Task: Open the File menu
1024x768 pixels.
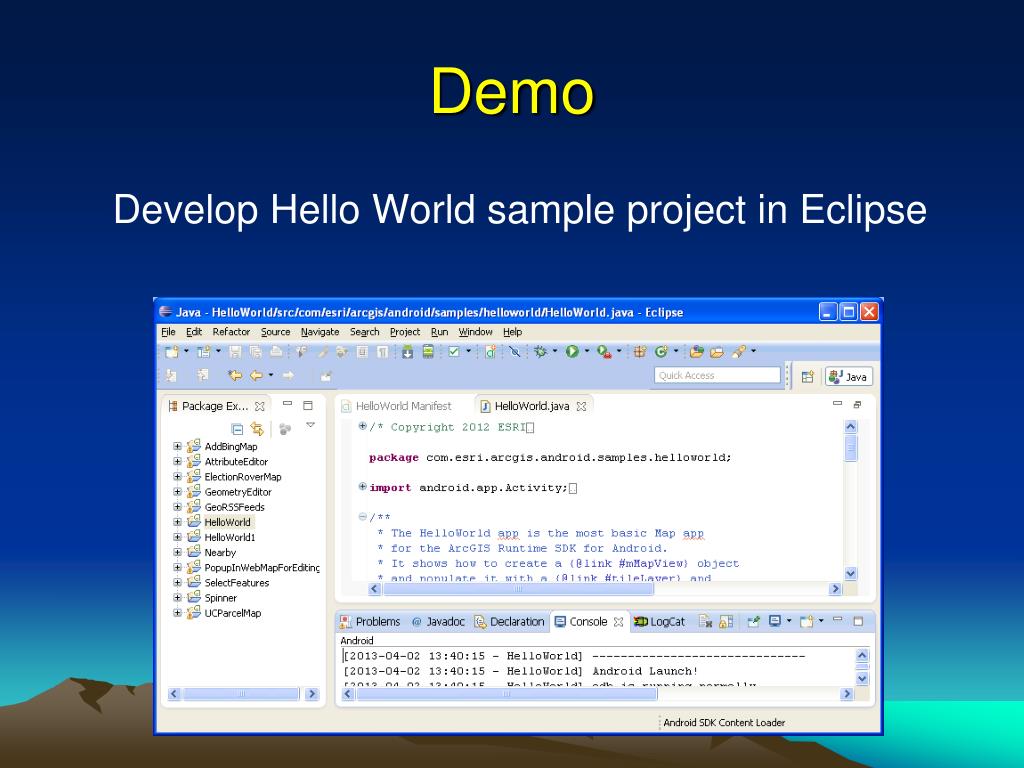Action: pyautogui.click(x=168, y=332)
